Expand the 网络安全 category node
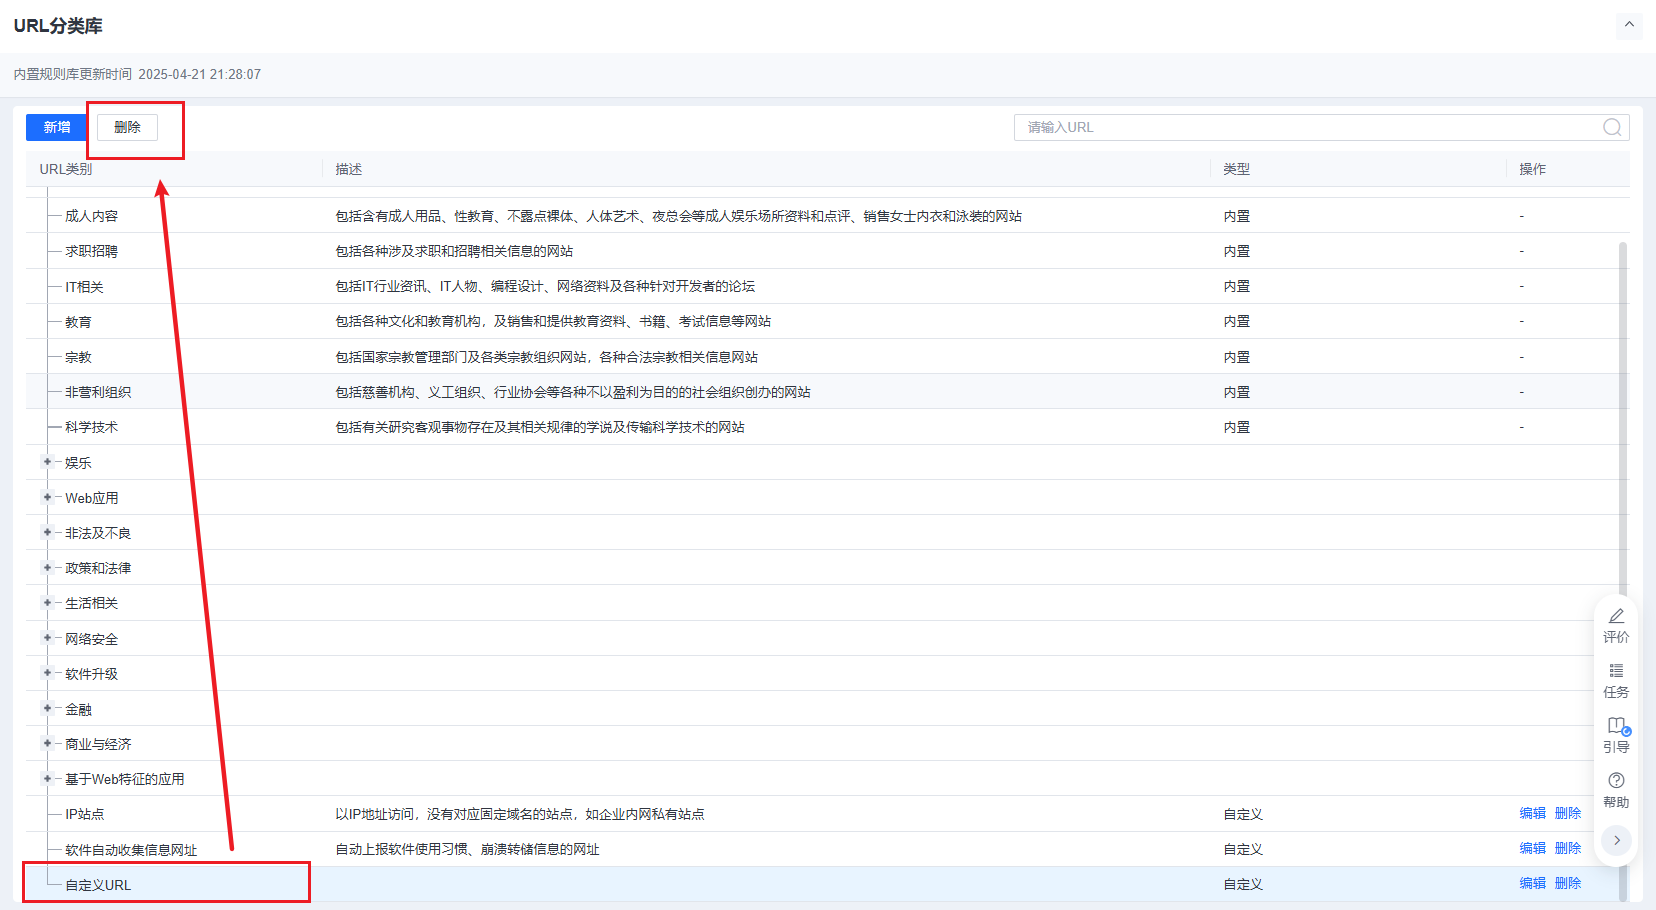This screenshot has height=910, width=1656. click(x=47, y=638)
